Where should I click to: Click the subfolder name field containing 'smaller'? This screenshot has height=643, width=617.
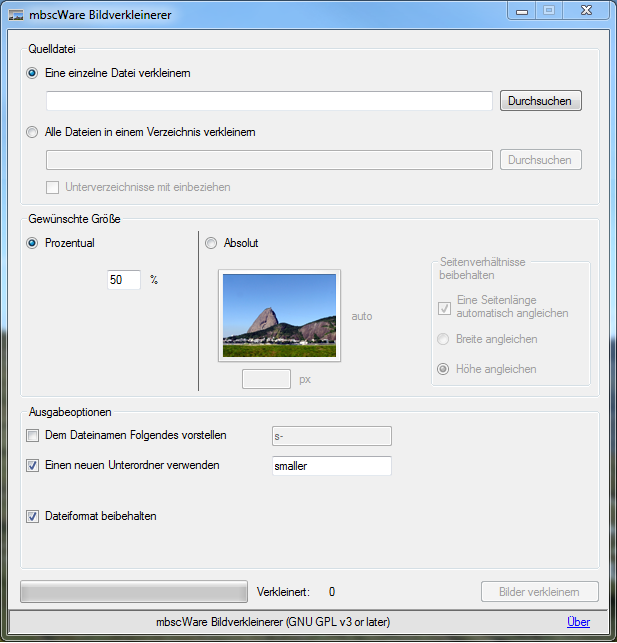pyautogui.click(x=331, y=466)
